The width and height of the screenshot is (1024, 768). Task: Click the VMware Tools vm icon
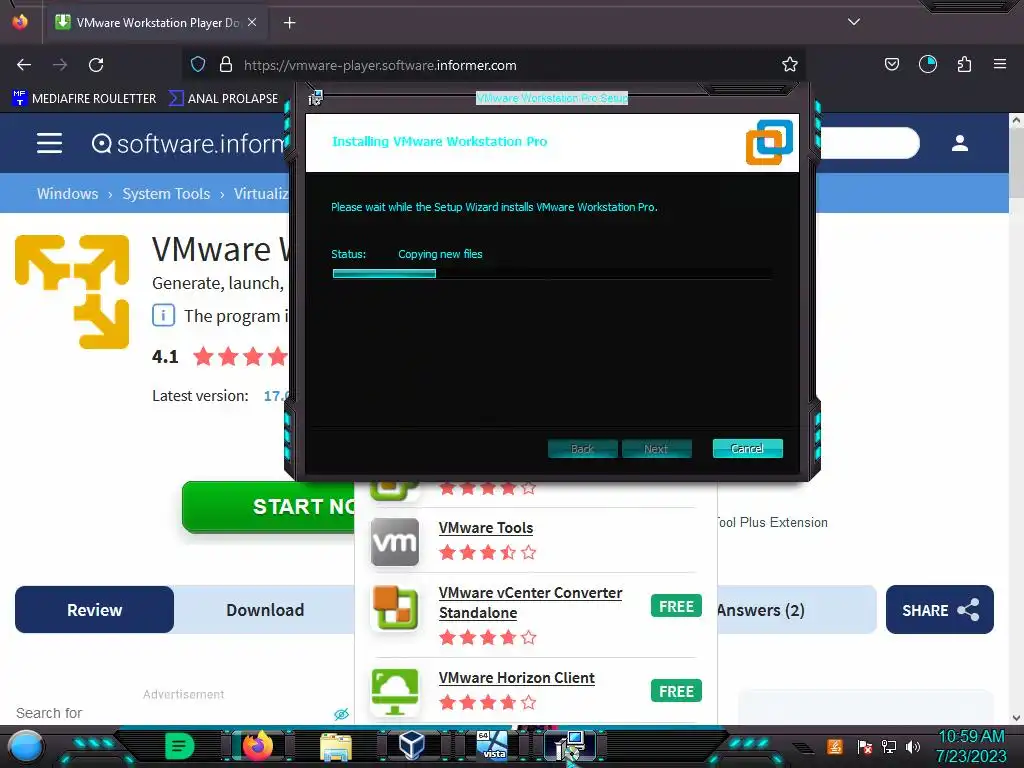pyautogui.click(x=394, y=542)
